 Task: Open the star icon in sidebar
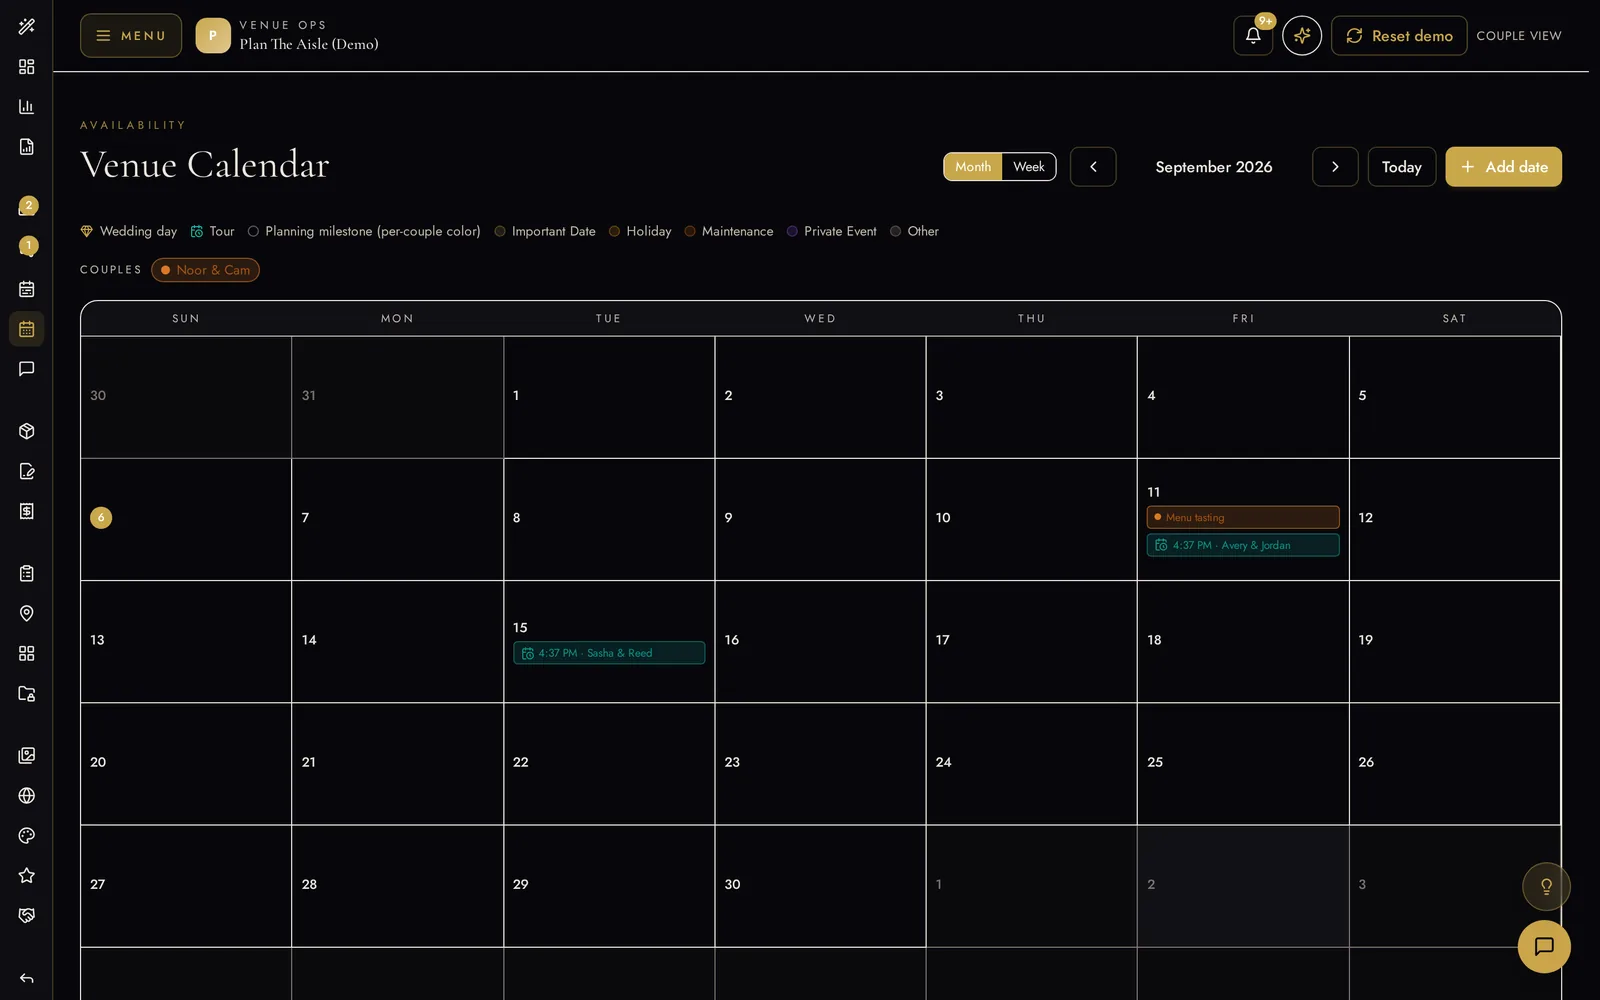point(27,875)
